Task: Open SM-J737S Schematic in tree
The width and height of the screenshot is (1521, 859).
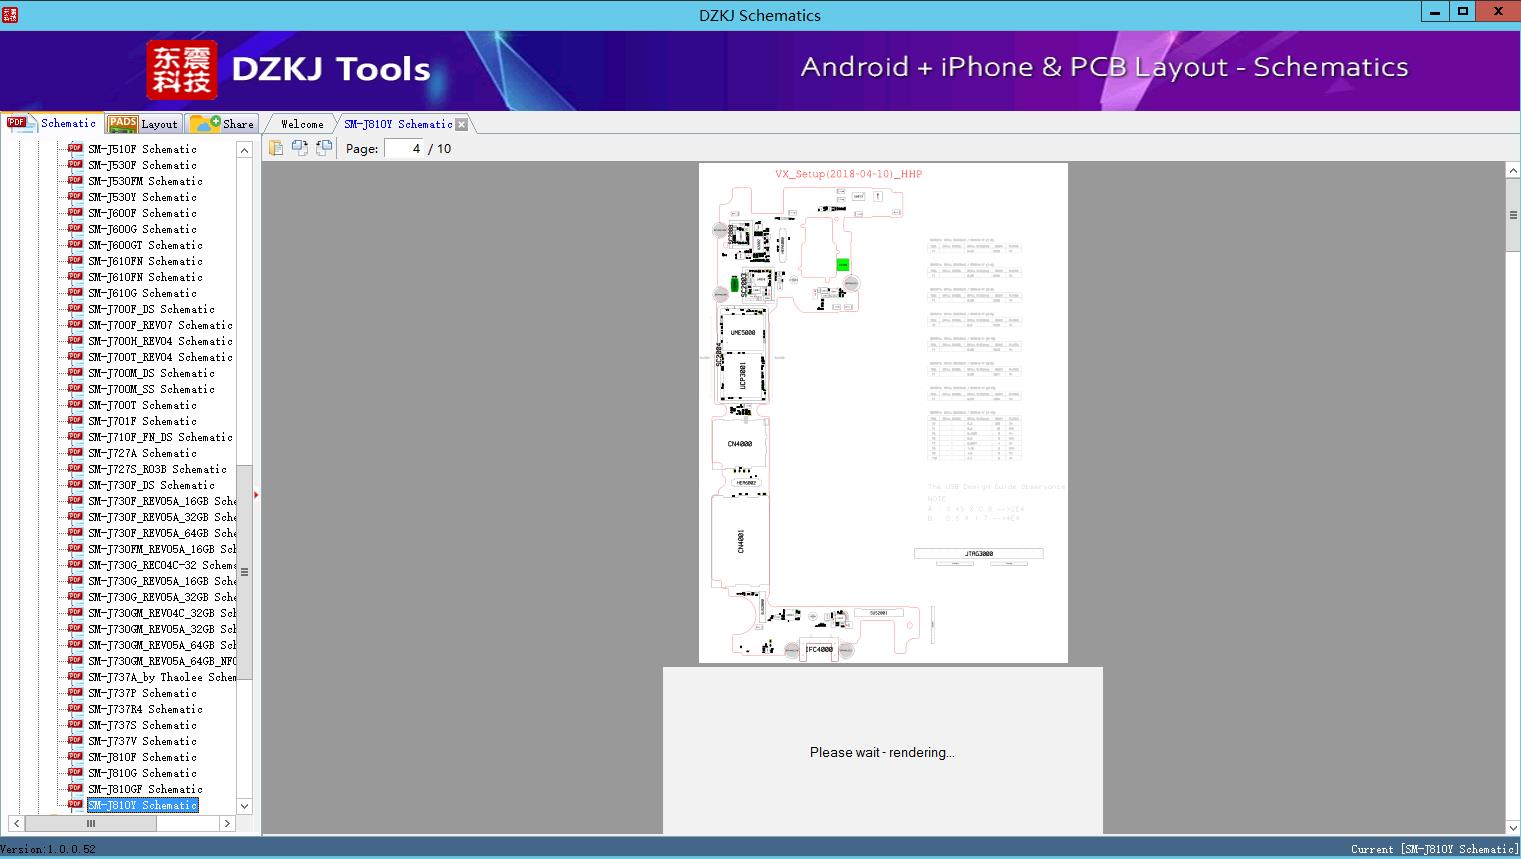Action: [x=142, y=725]
